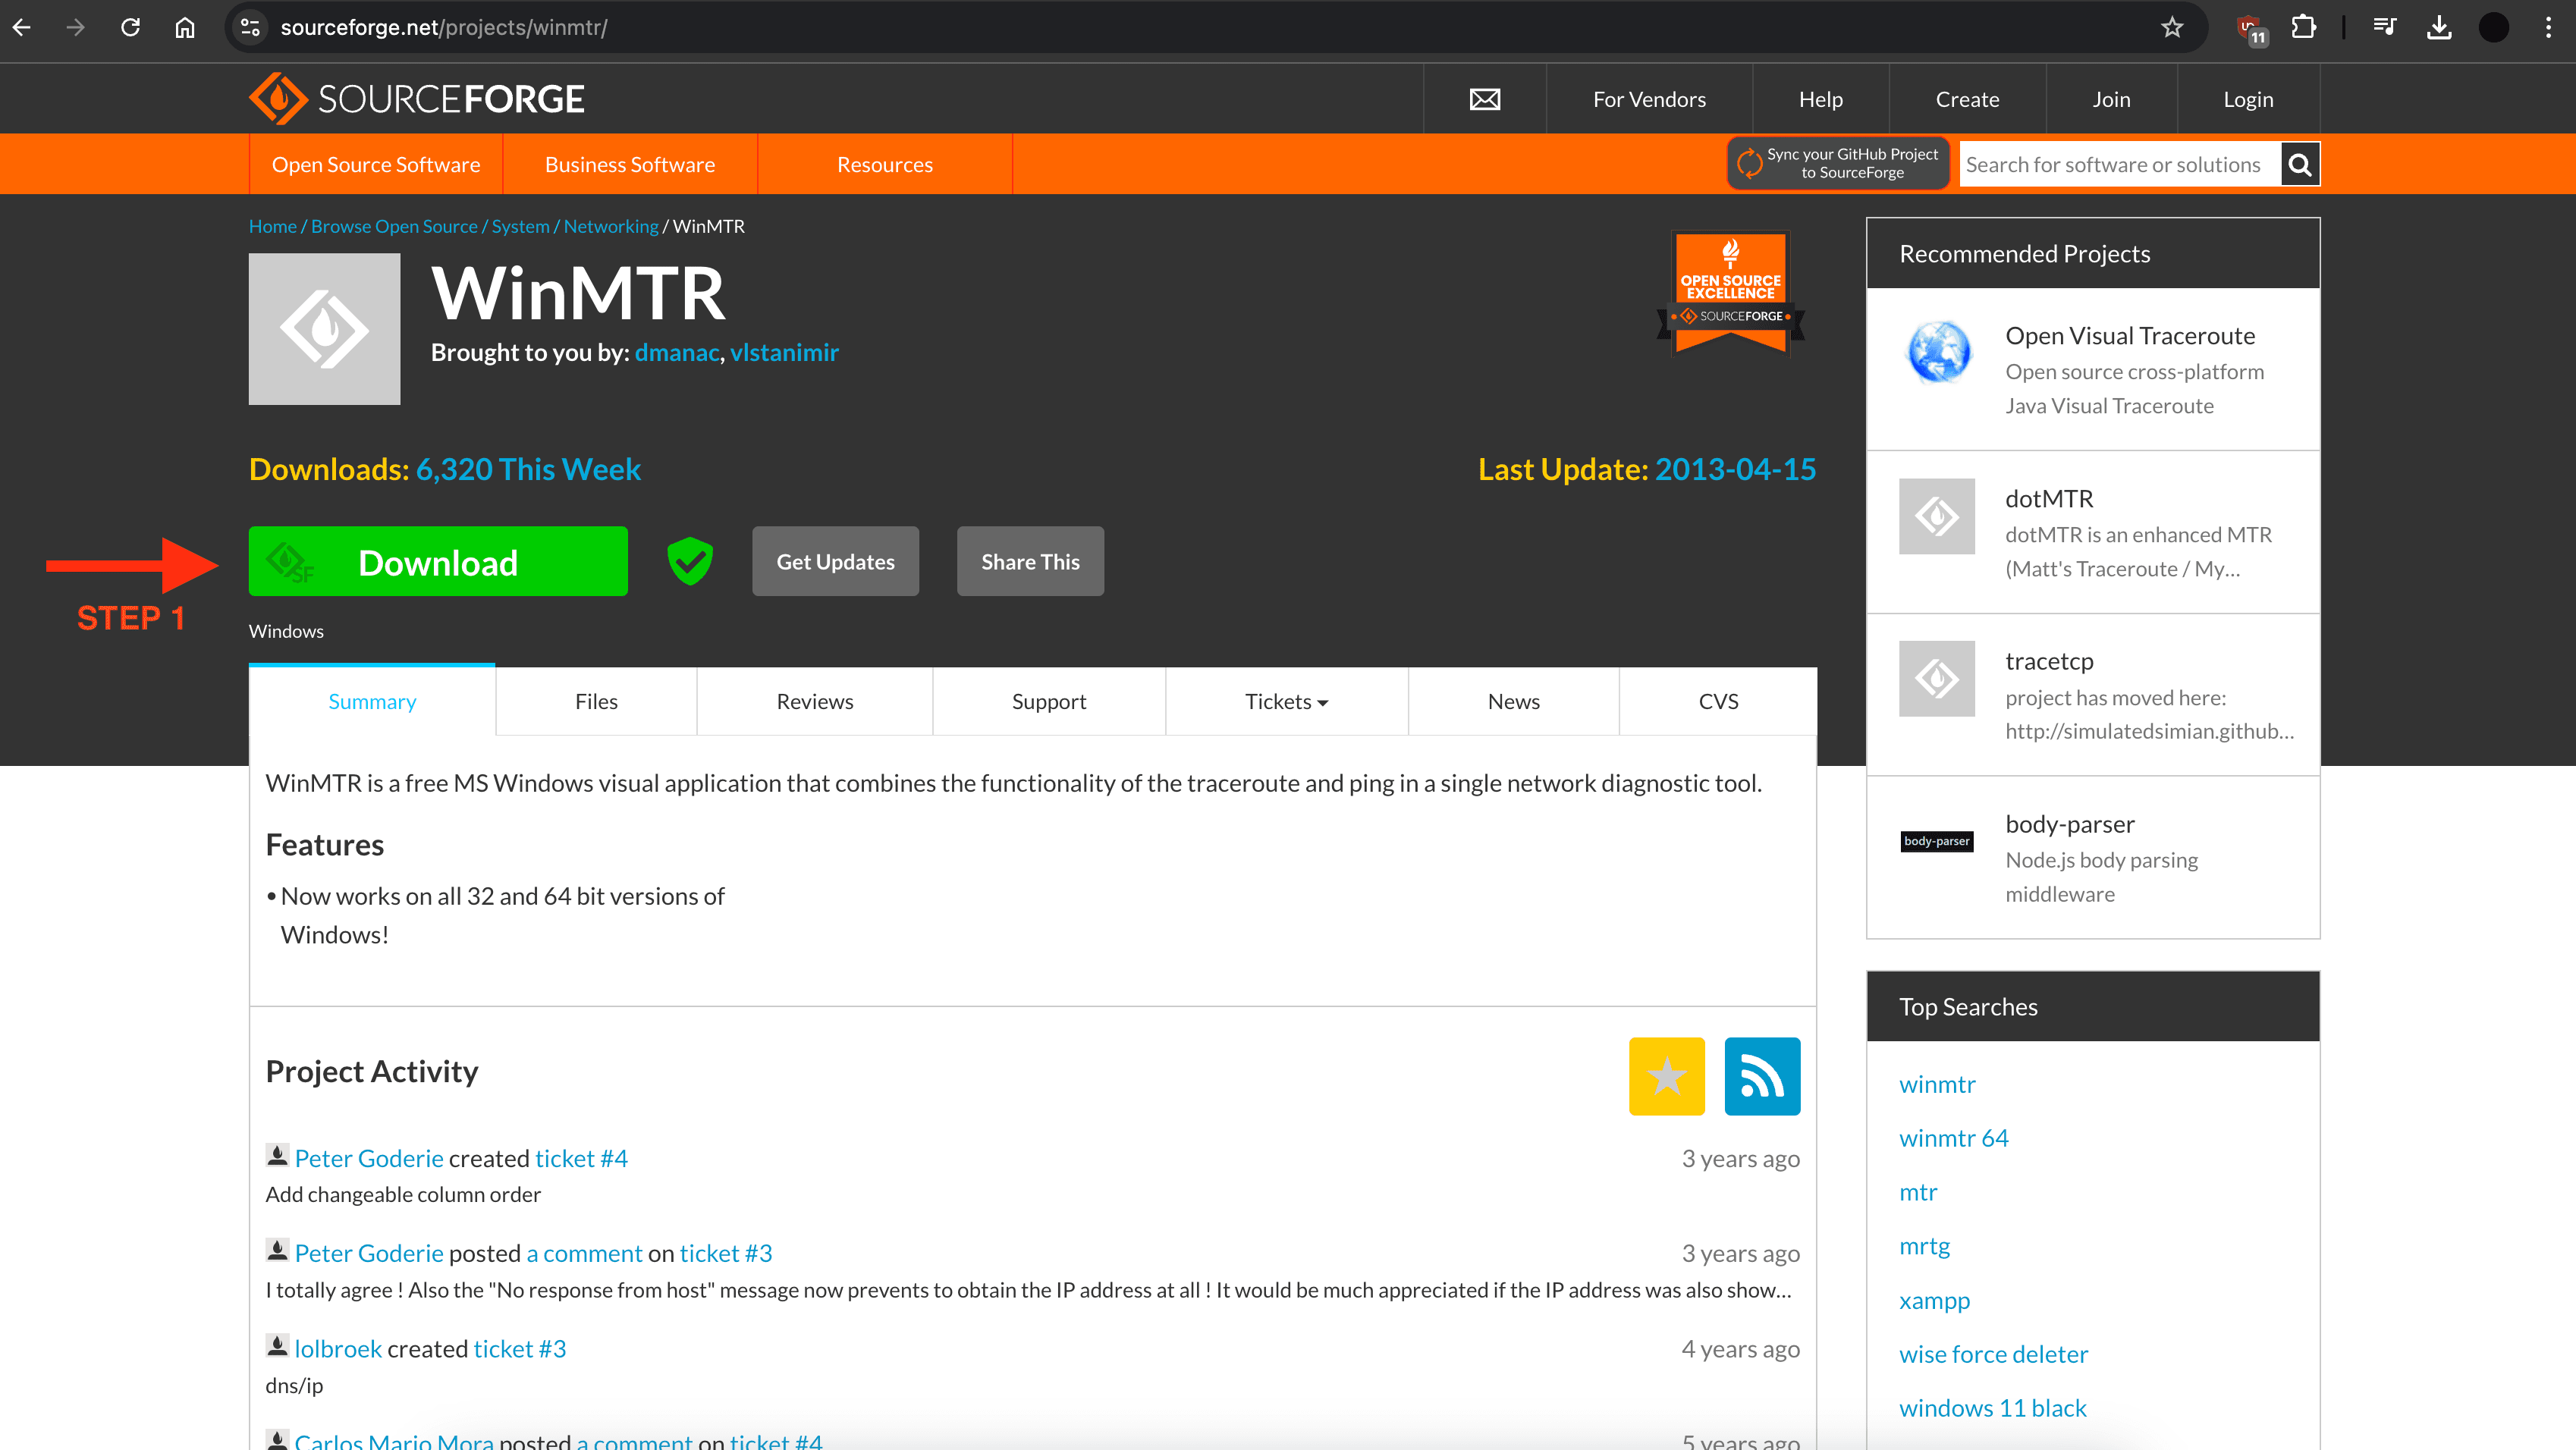Open the Files tab
The height and width of the screenshot is (1450, 2576).
click(596, 701)
